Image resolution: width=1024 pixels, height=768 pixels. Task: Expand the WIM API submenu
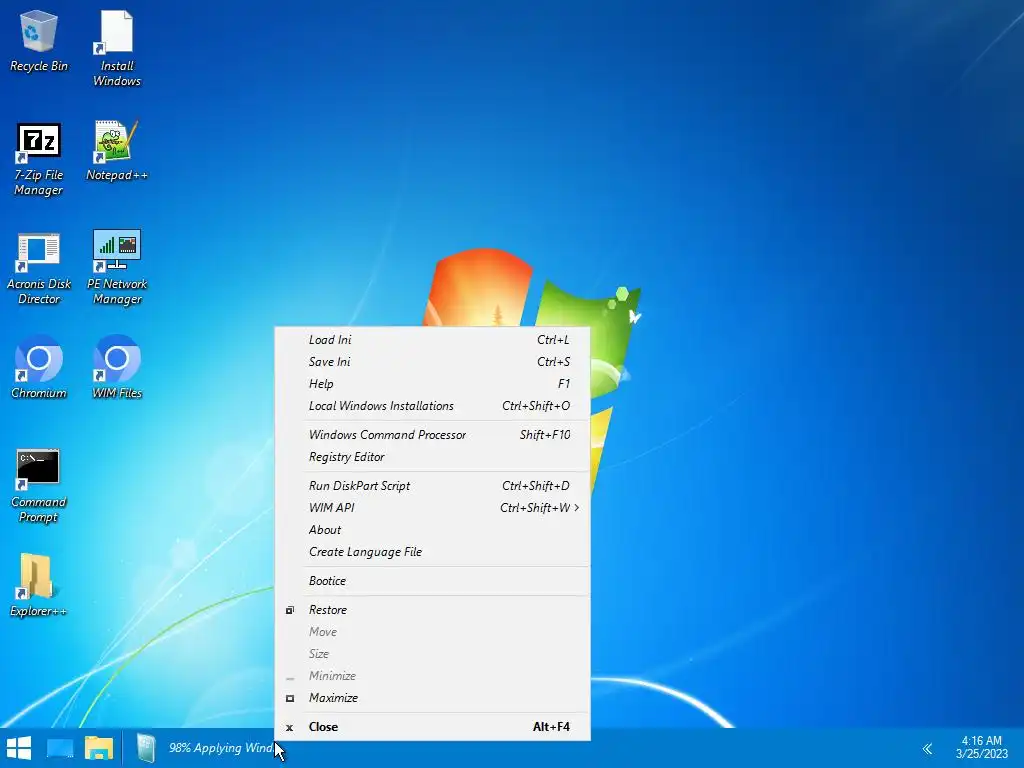tap(433, 508)
